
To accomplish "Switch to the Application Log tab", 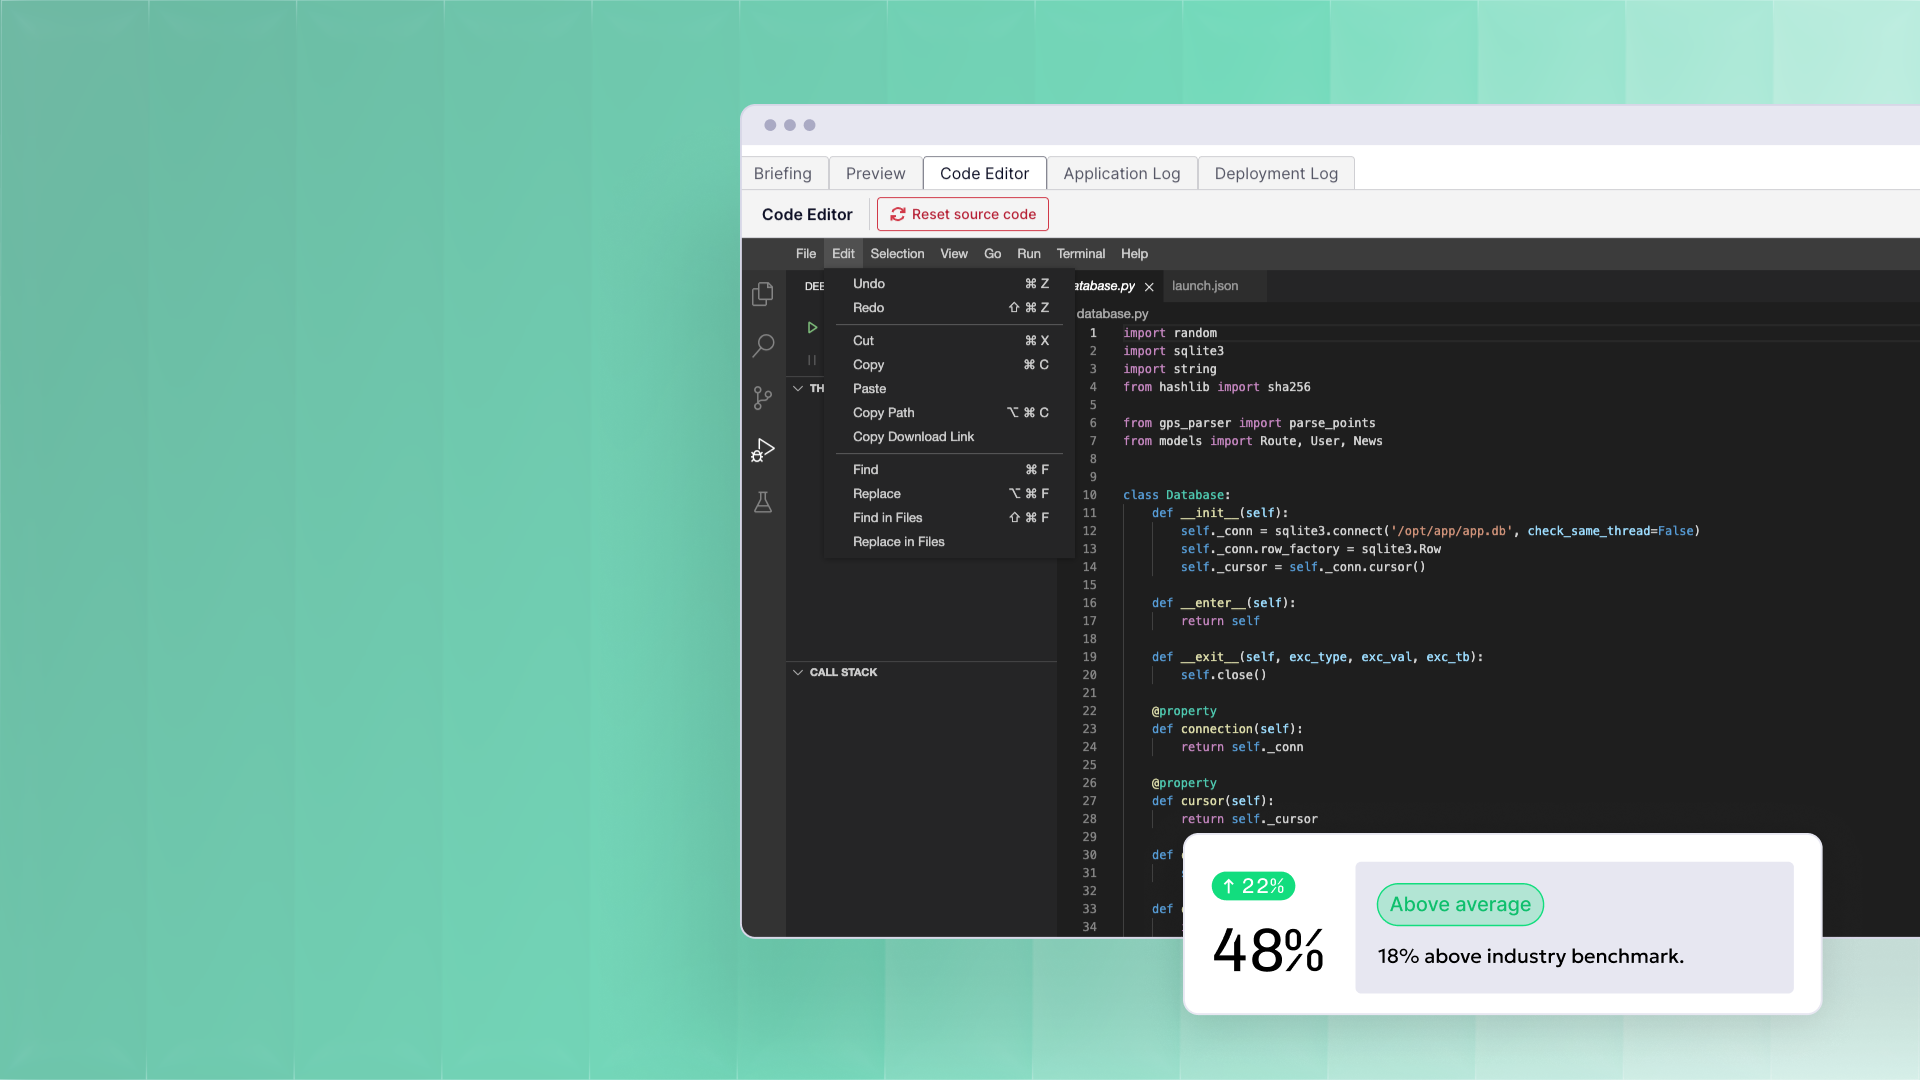I will tap(1121, 173).
